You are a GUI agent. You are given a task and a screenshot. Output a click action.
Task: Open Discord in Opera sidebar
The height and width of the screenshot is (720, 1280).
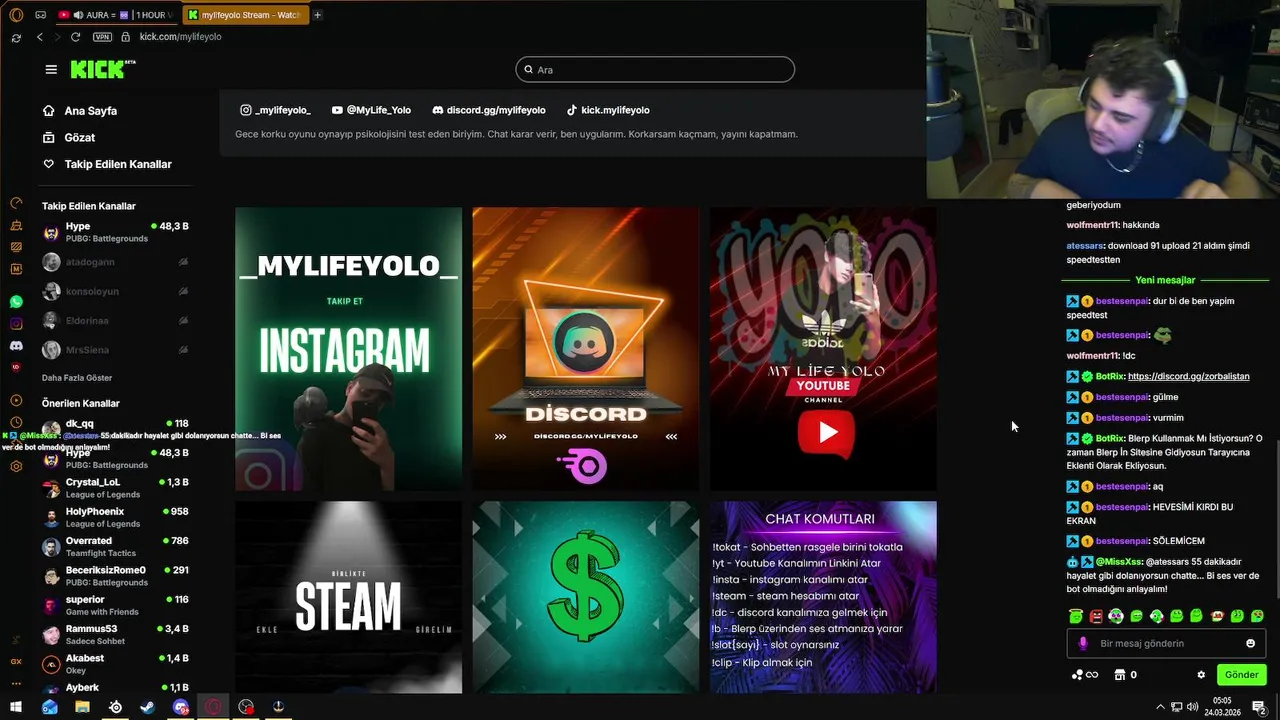16,345
